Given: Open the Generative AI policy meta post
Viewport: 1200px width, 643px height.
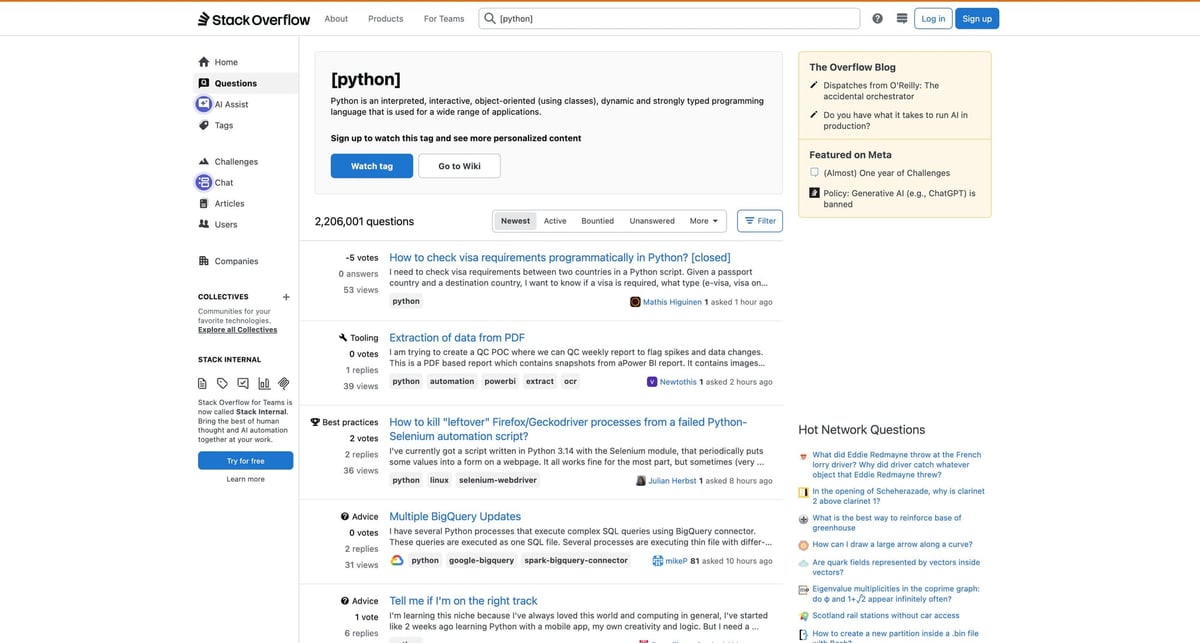Looking at the screenshot, I should 899,198.
